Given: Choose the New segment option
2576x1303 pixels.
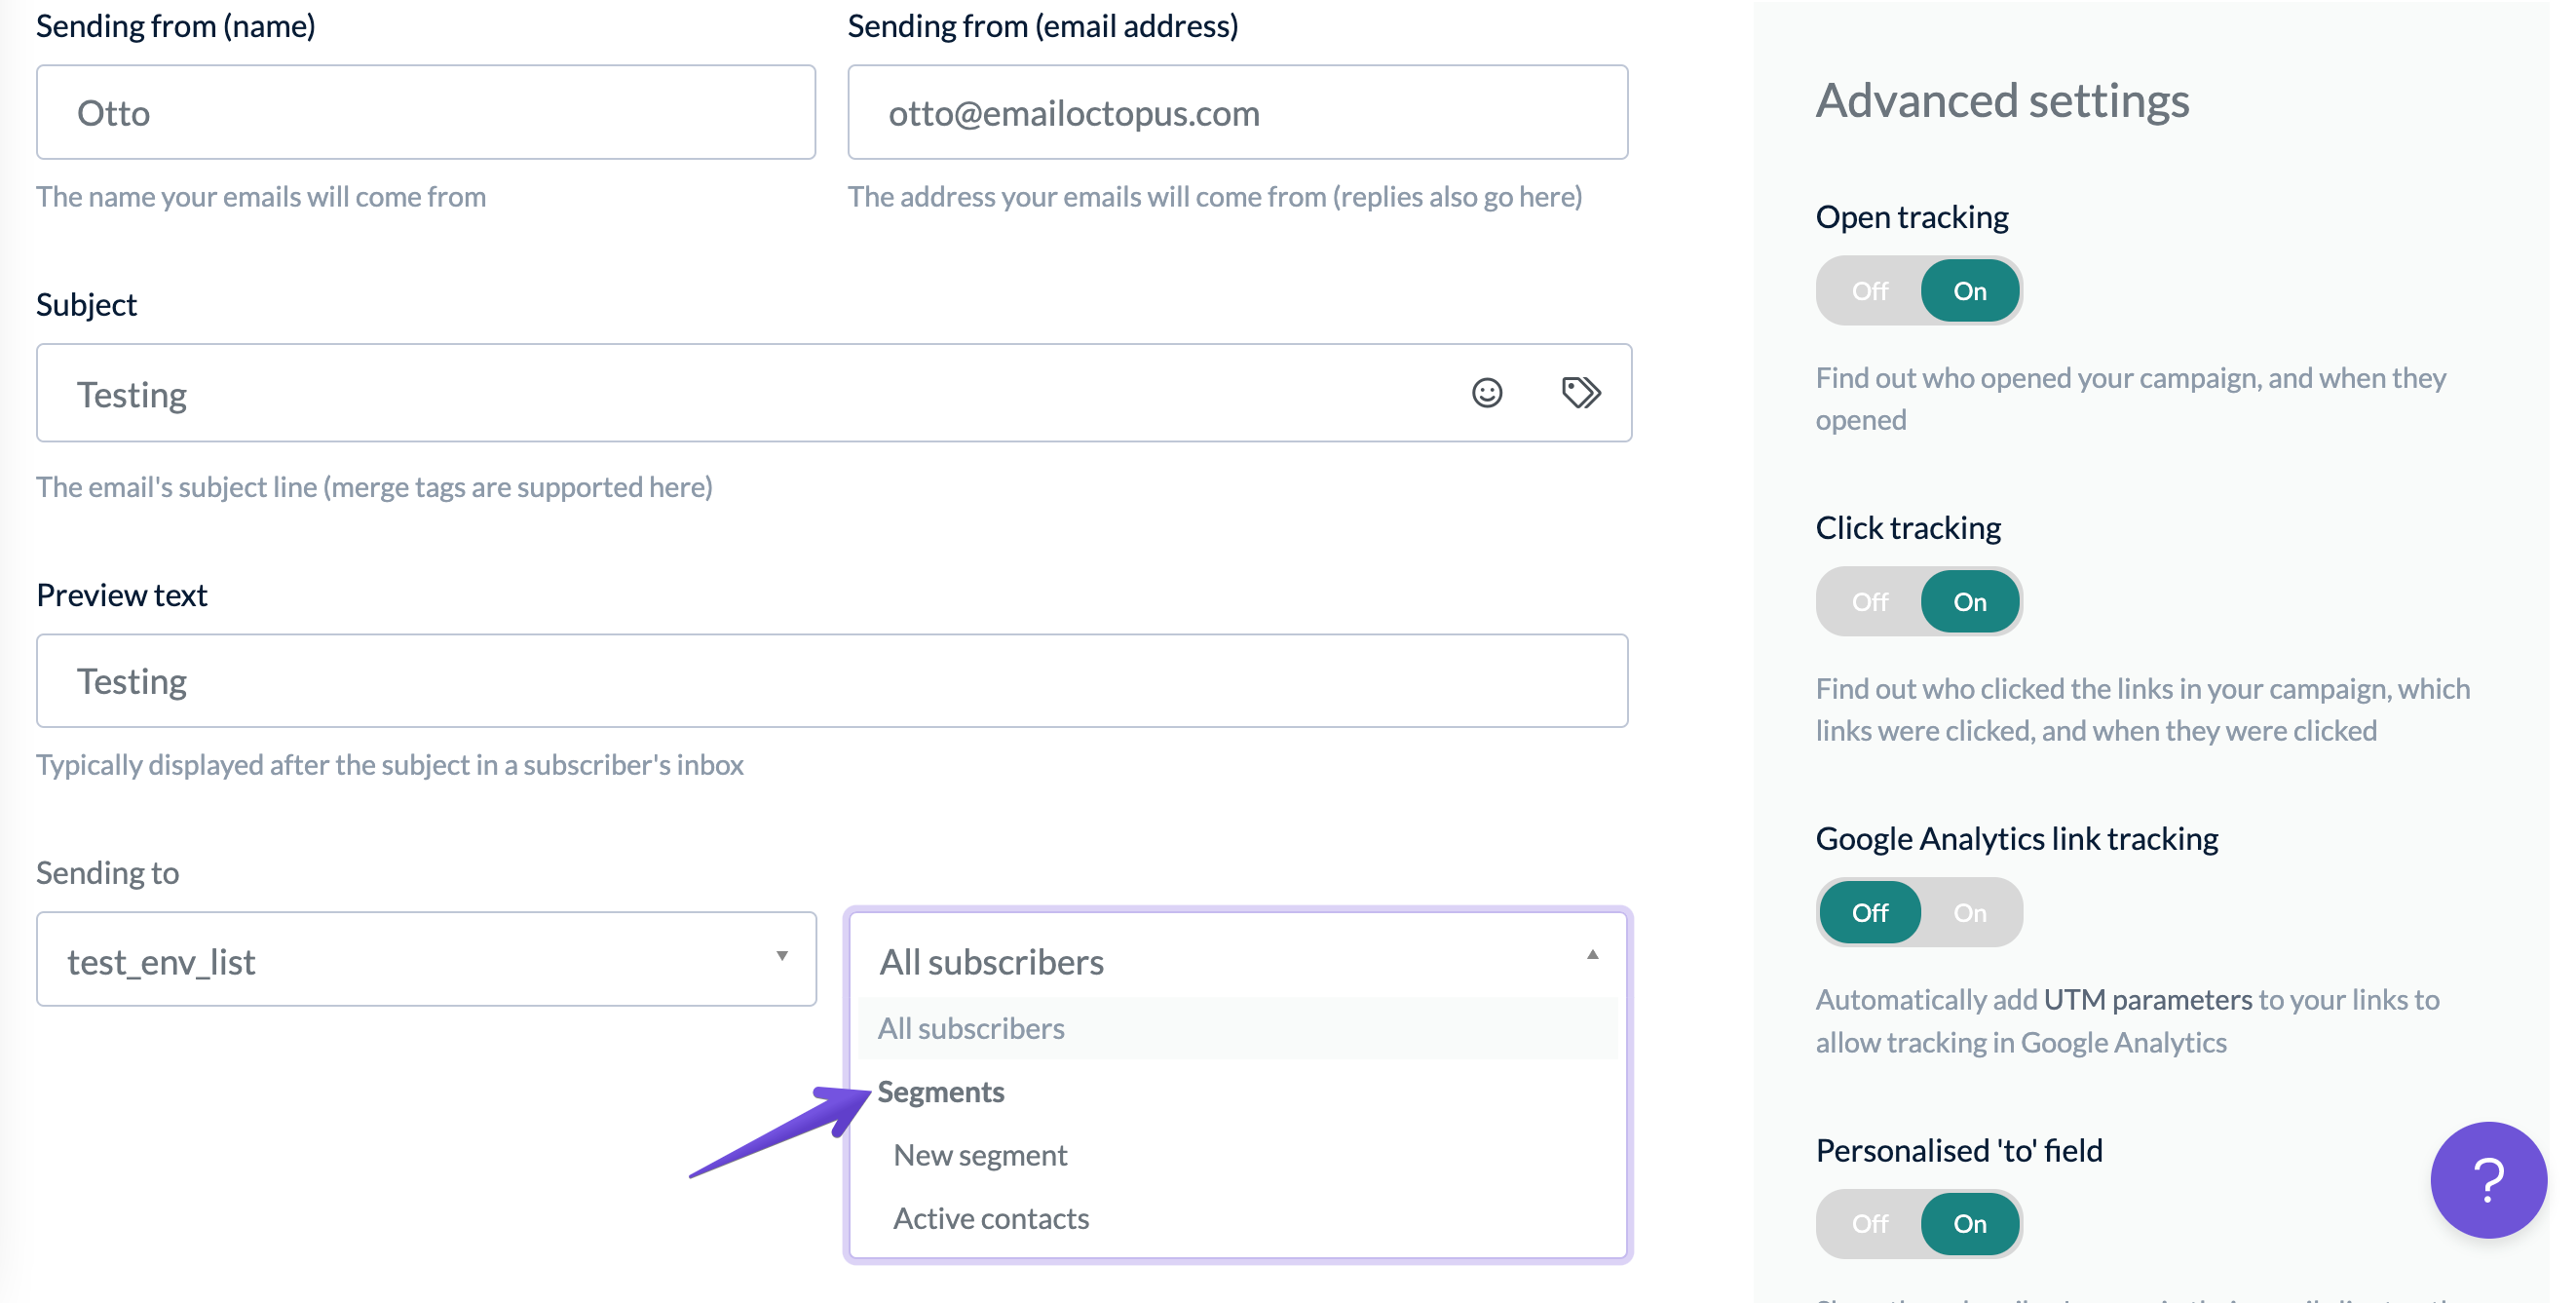Looking at the screenshot, I should click(x=980, y=1155).
